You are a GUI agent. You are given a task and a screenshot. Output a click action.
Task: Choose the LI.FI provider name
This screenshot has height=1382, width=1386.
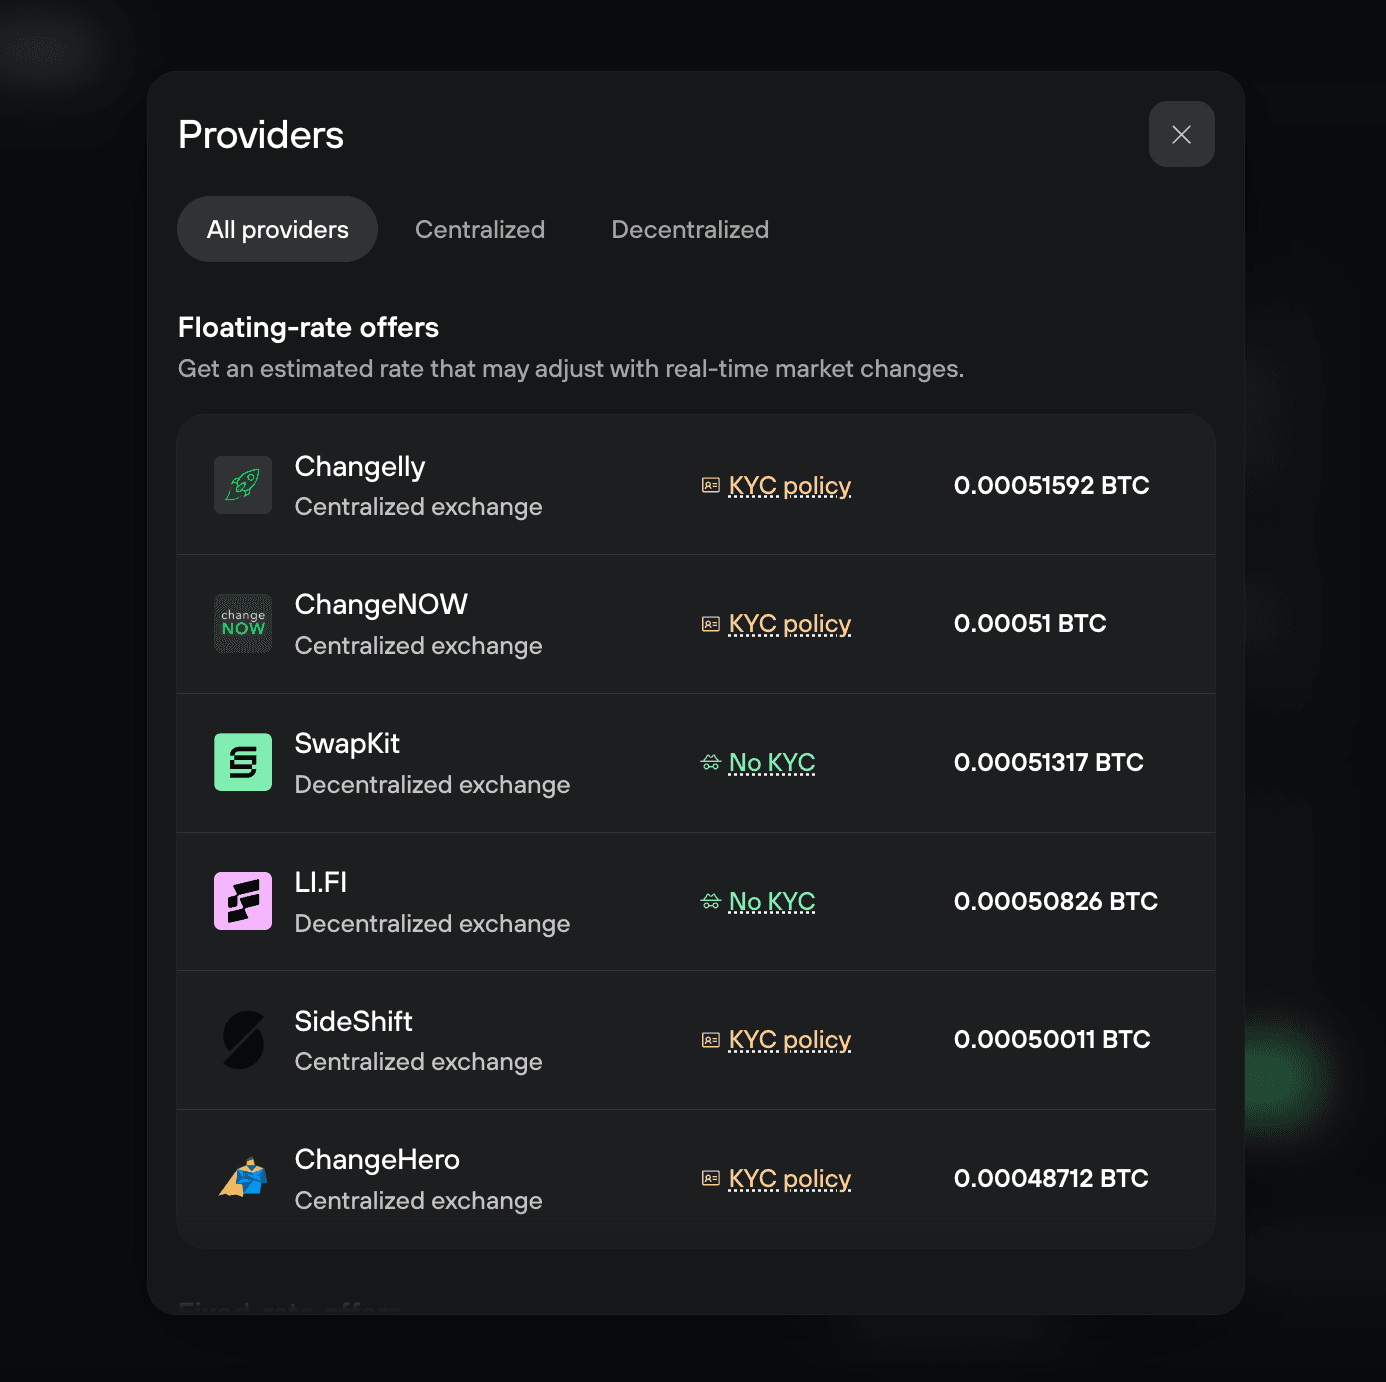pyautogui.click(x=321, y=882)
